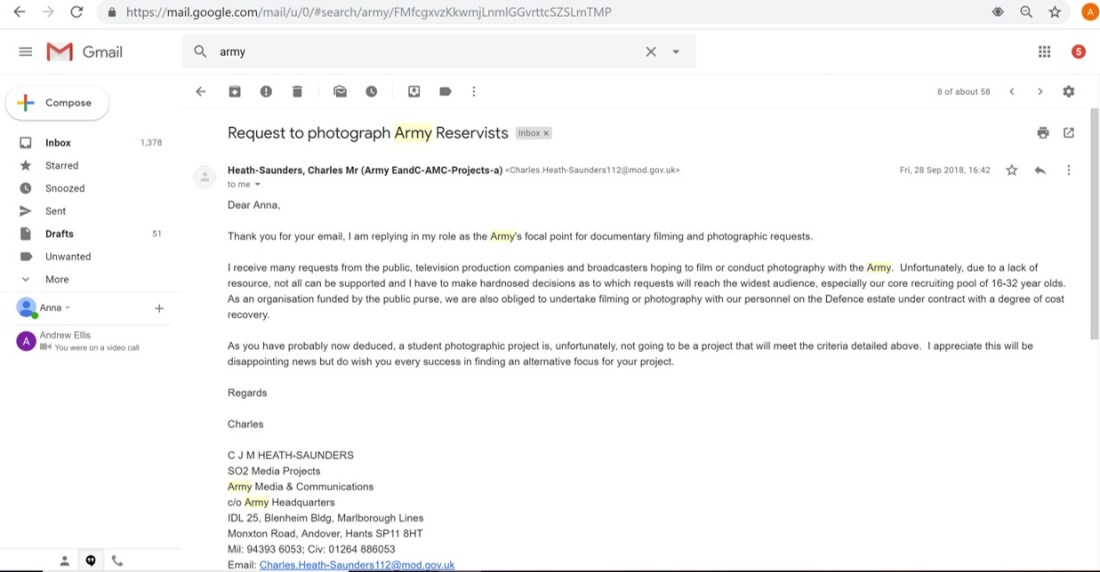This screenshot has width=1100, height=572.
Task: Delete the email with the trash icon
Action: pyautogui.click(x=297, y=91)
